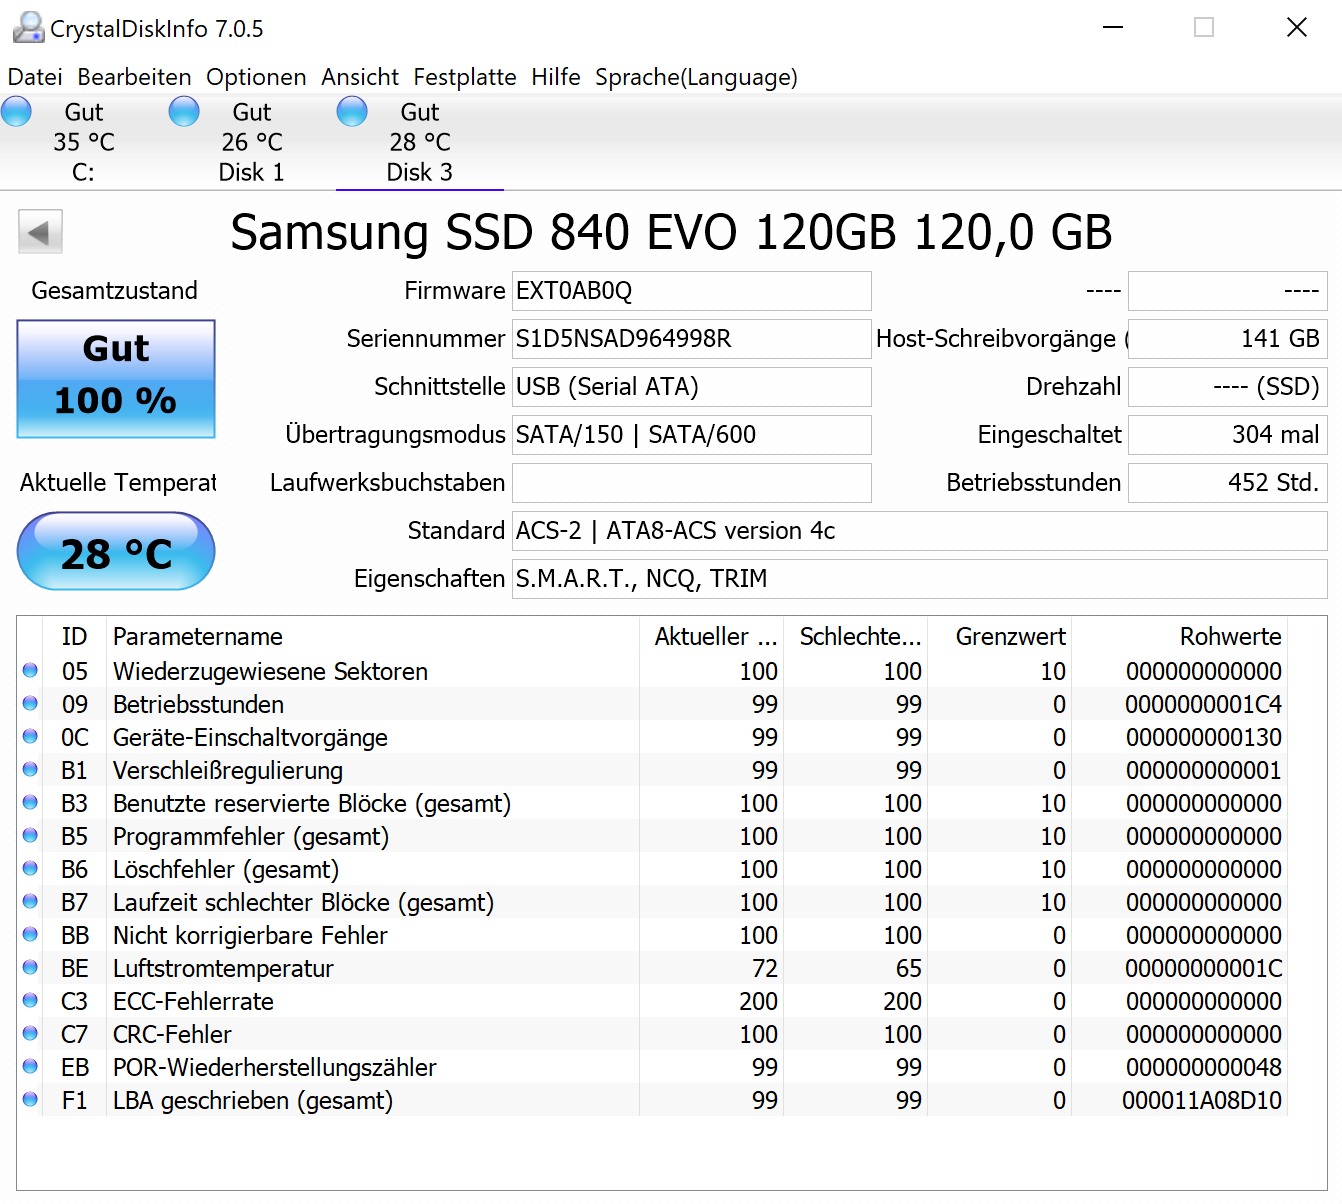Click status dot for row 09 Betriebsstunden

pos(30,704)
